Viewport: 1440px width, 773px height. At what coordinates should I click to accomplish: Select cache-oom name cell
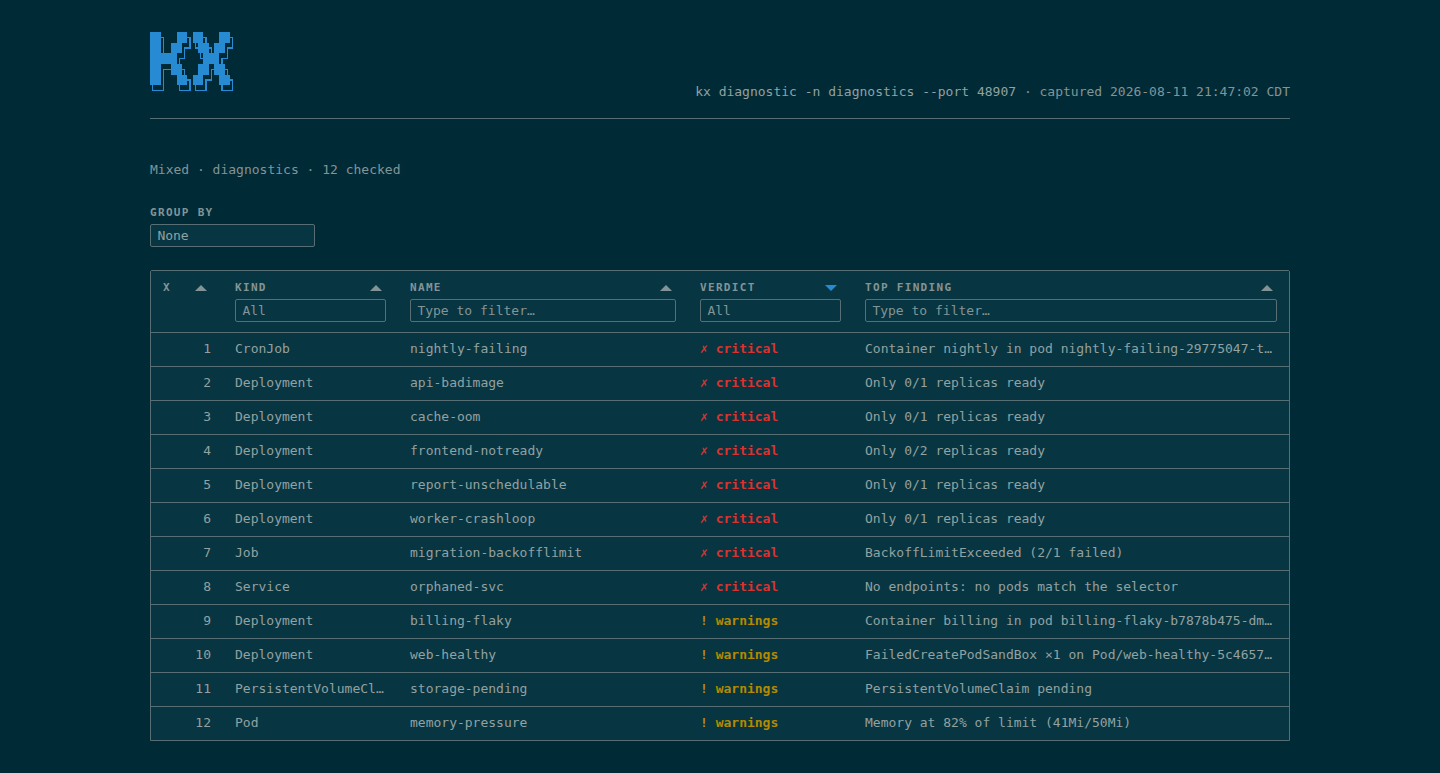(x=445, y=417)
